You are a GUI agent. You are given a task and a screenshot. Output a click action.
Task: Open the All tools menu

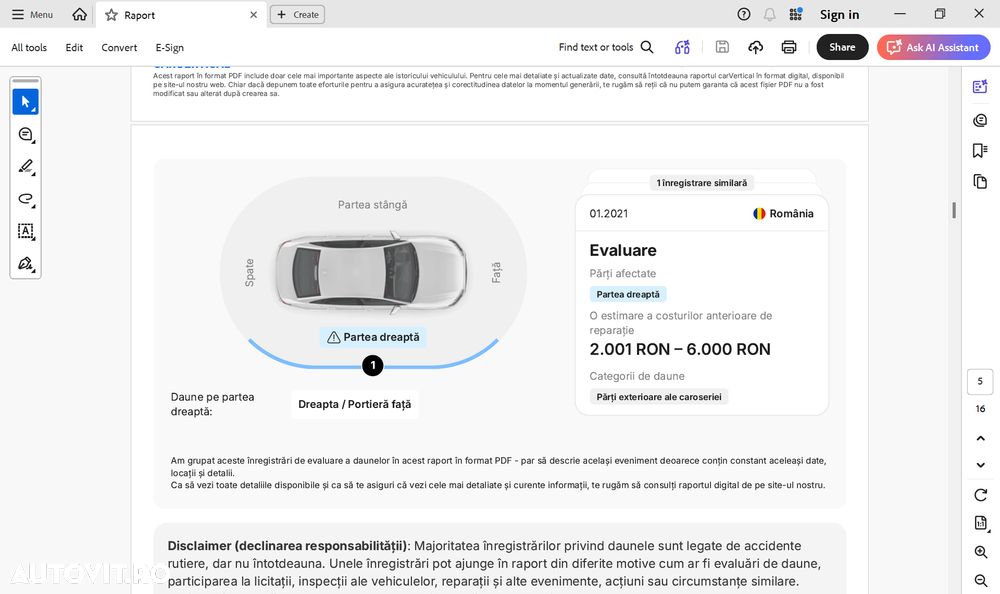click(29, 47)
